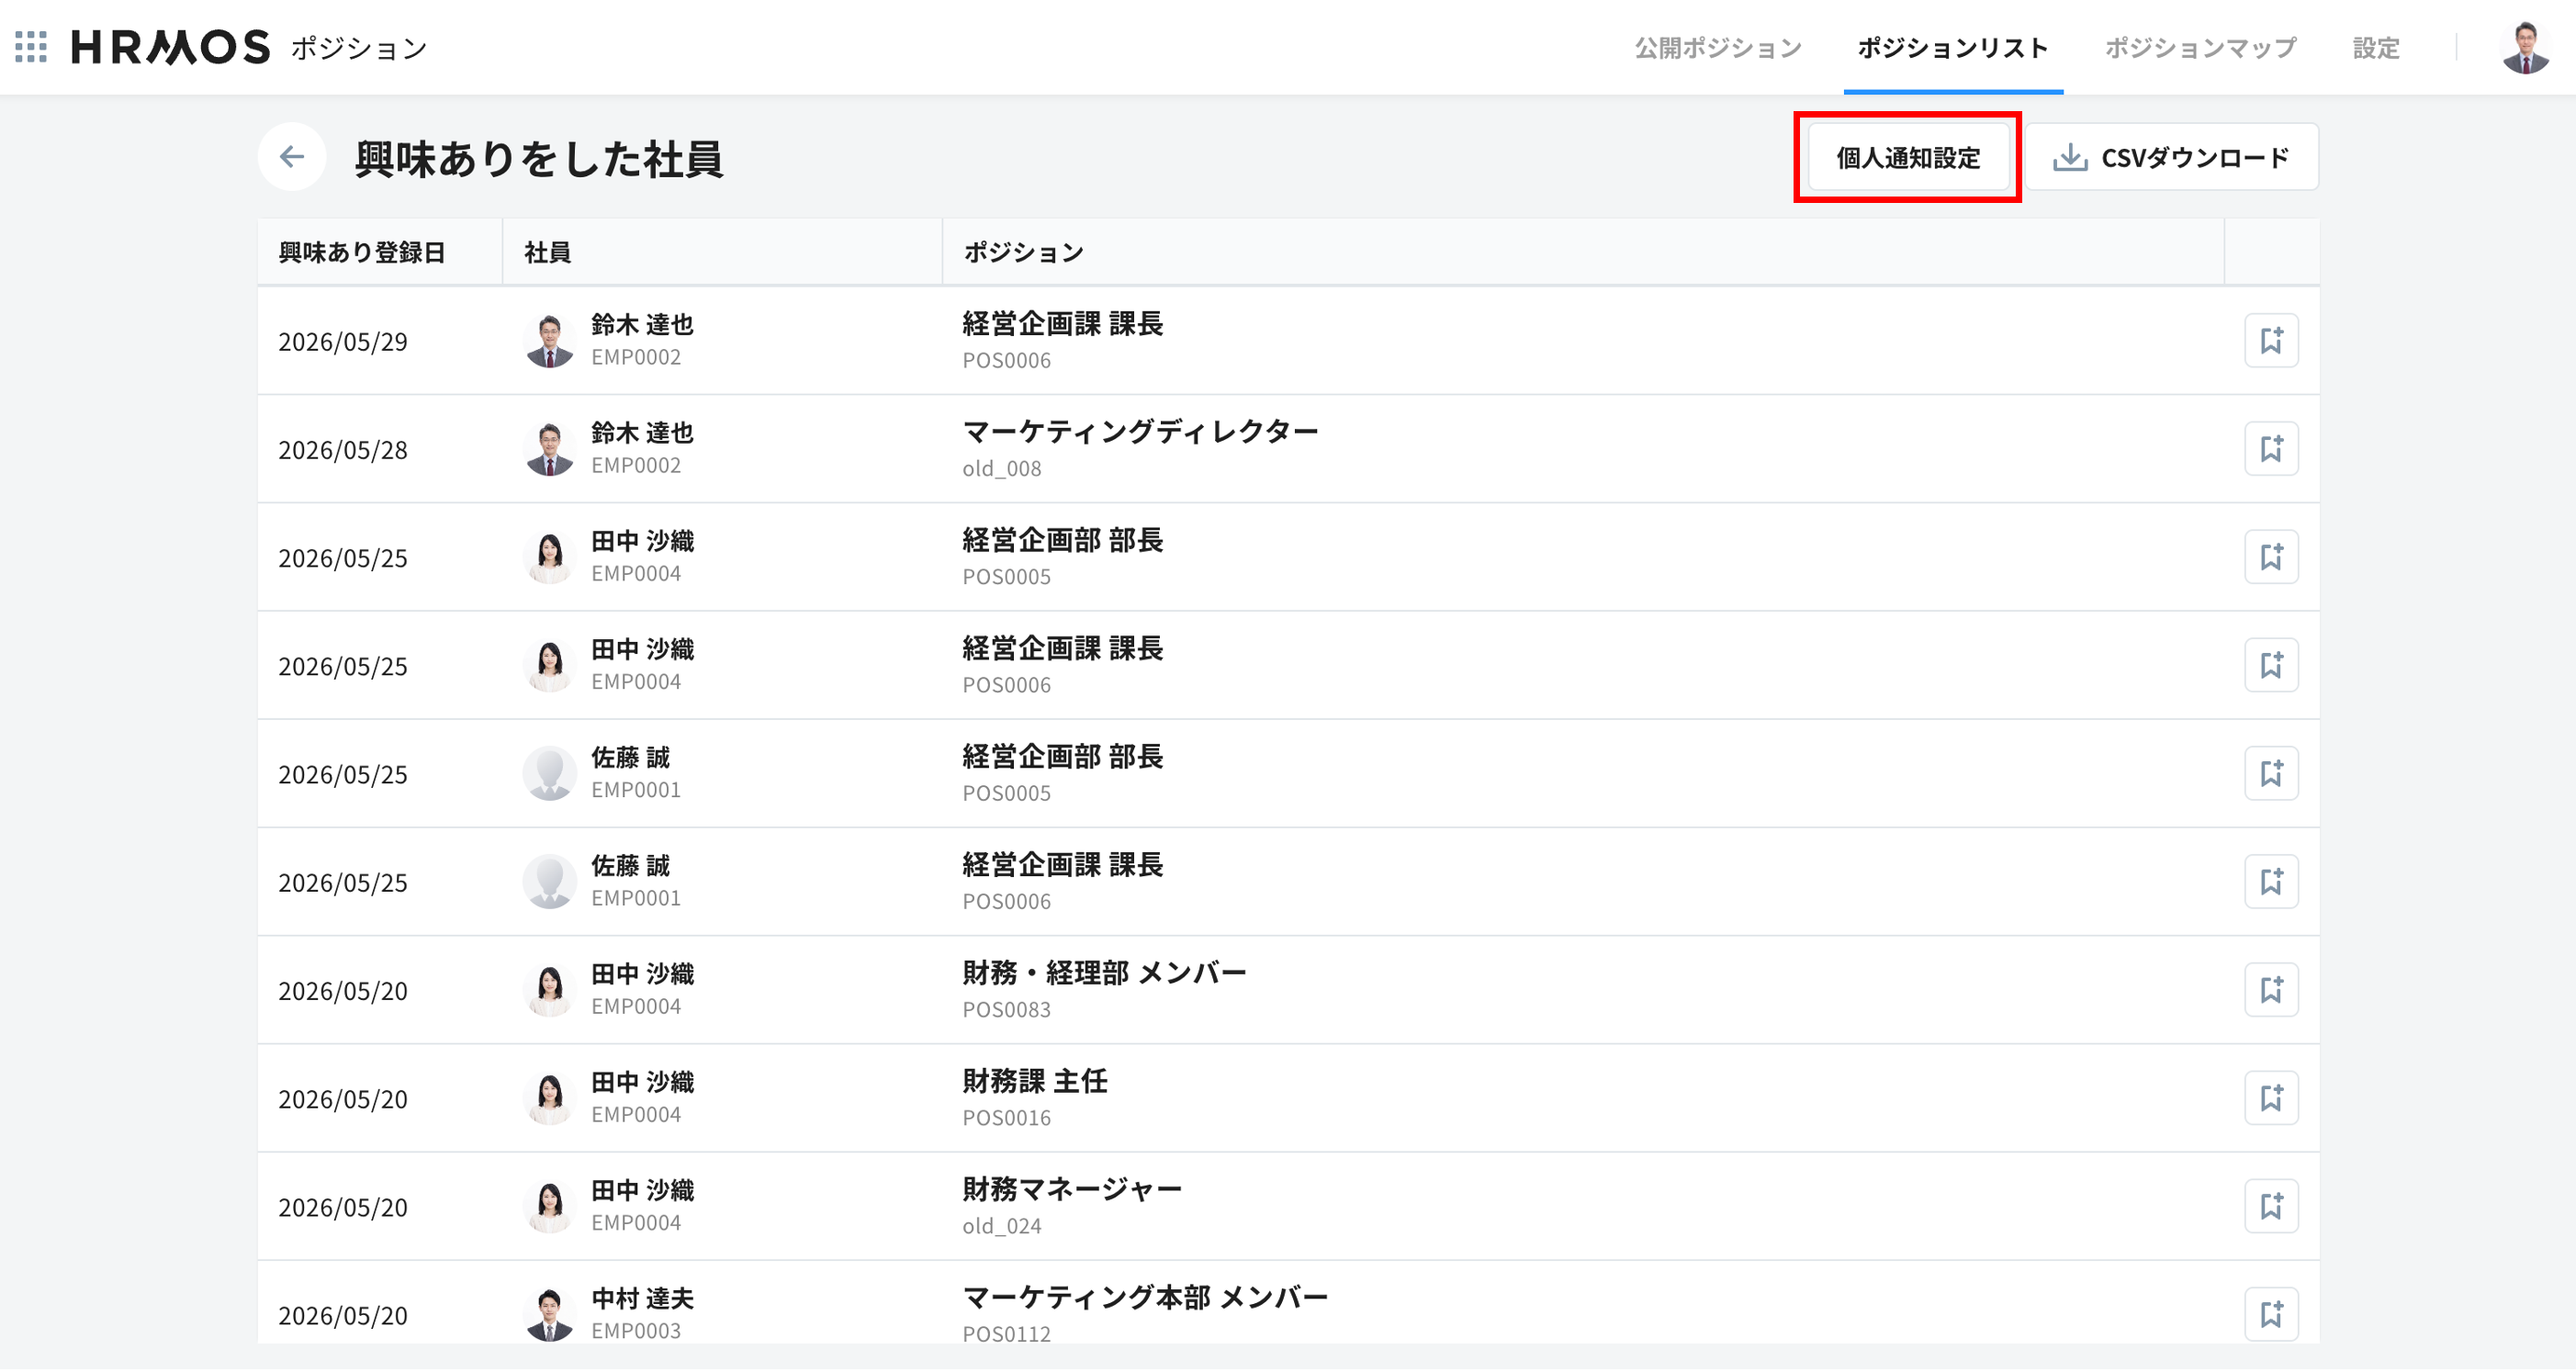This screenshot has height=1372, width=2576.
Task: Open 個人通知設定 button
Action: tap(1908, 157)
